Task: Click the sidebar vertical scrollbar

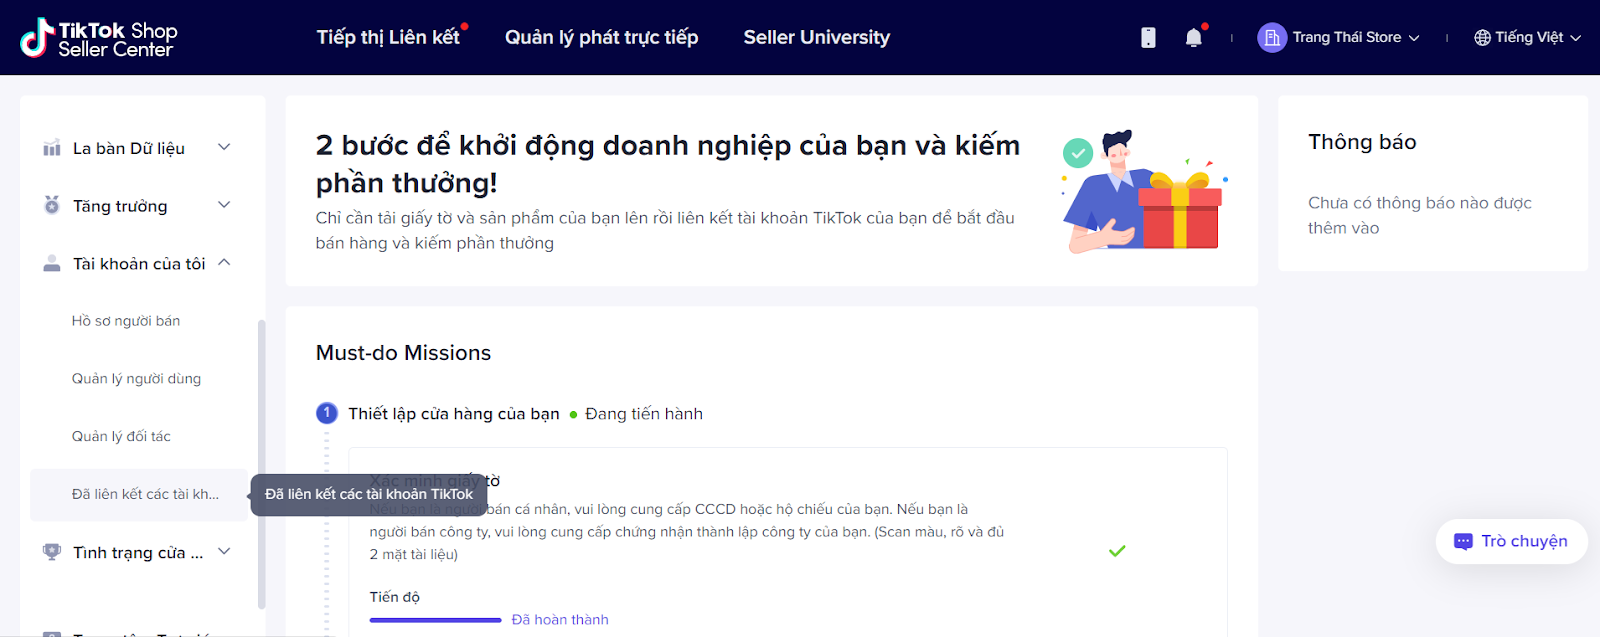Action: tap(262, 464)
